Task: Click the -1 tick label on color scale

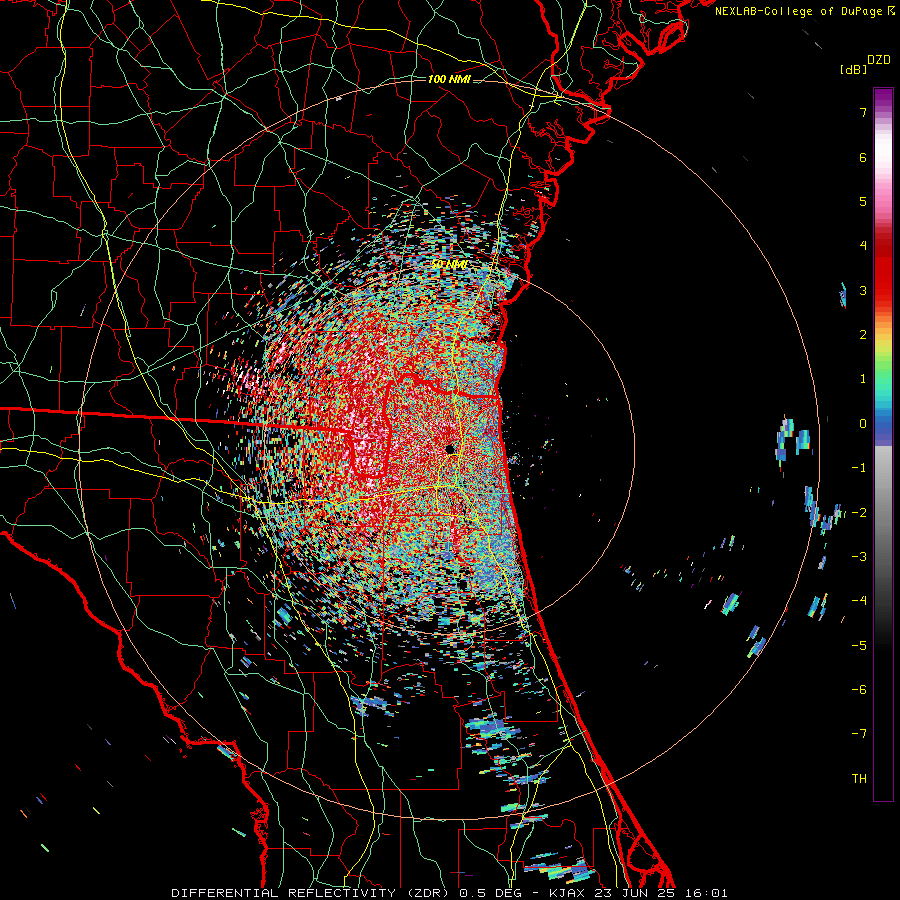Action: point(859,468)
